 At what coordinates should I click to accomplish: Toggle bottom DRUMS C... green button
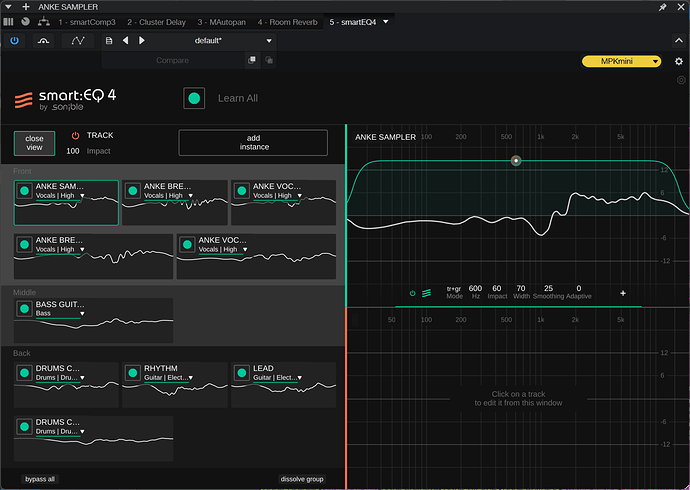(x=25, y=427)
